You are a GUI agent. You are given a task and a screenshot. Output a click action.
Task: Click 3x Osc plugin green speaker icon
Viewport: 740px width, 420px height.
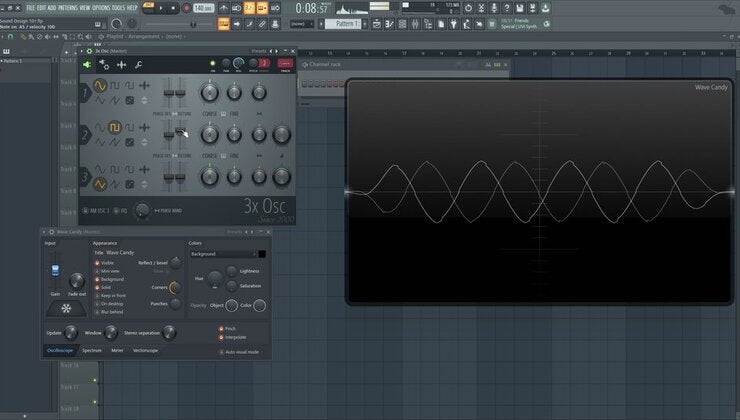point(87,65)
